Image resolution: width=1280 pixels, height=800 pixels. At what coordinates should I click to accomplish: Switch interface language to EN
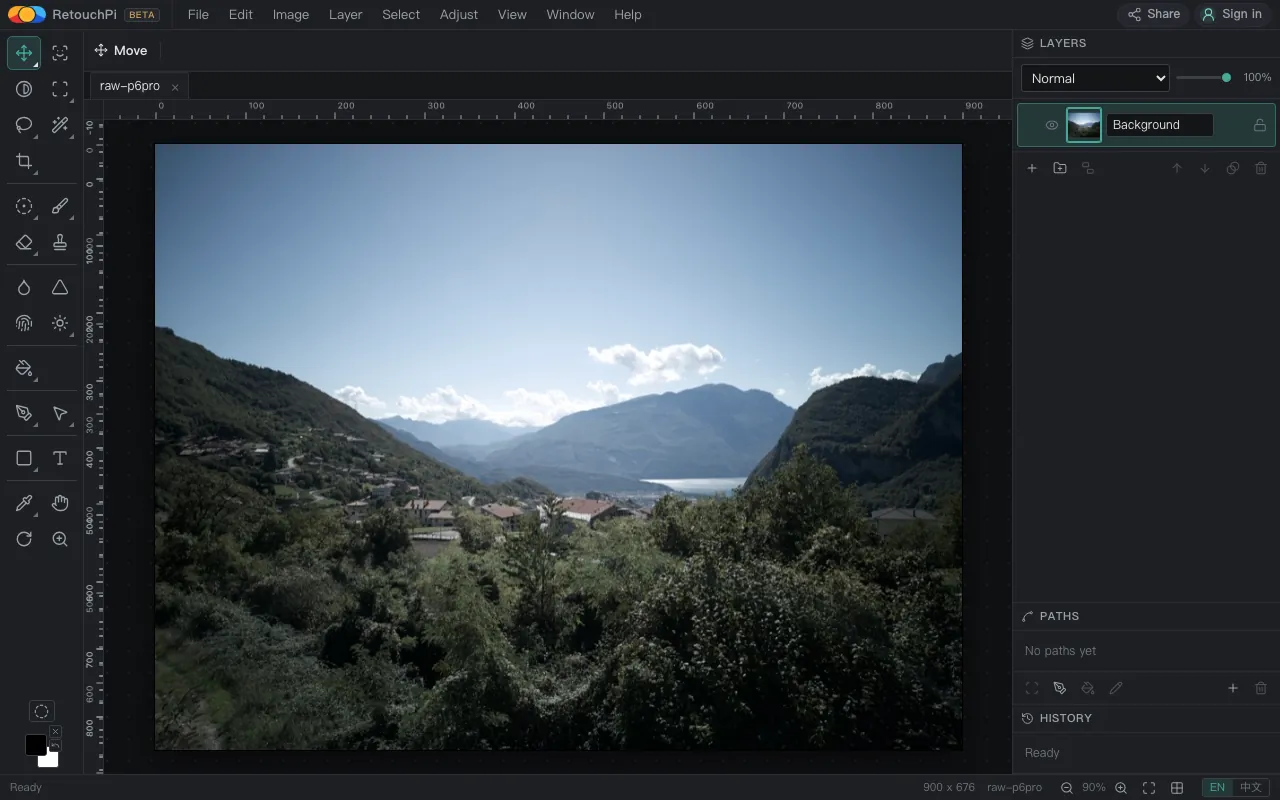click(x=1217, y=787)
